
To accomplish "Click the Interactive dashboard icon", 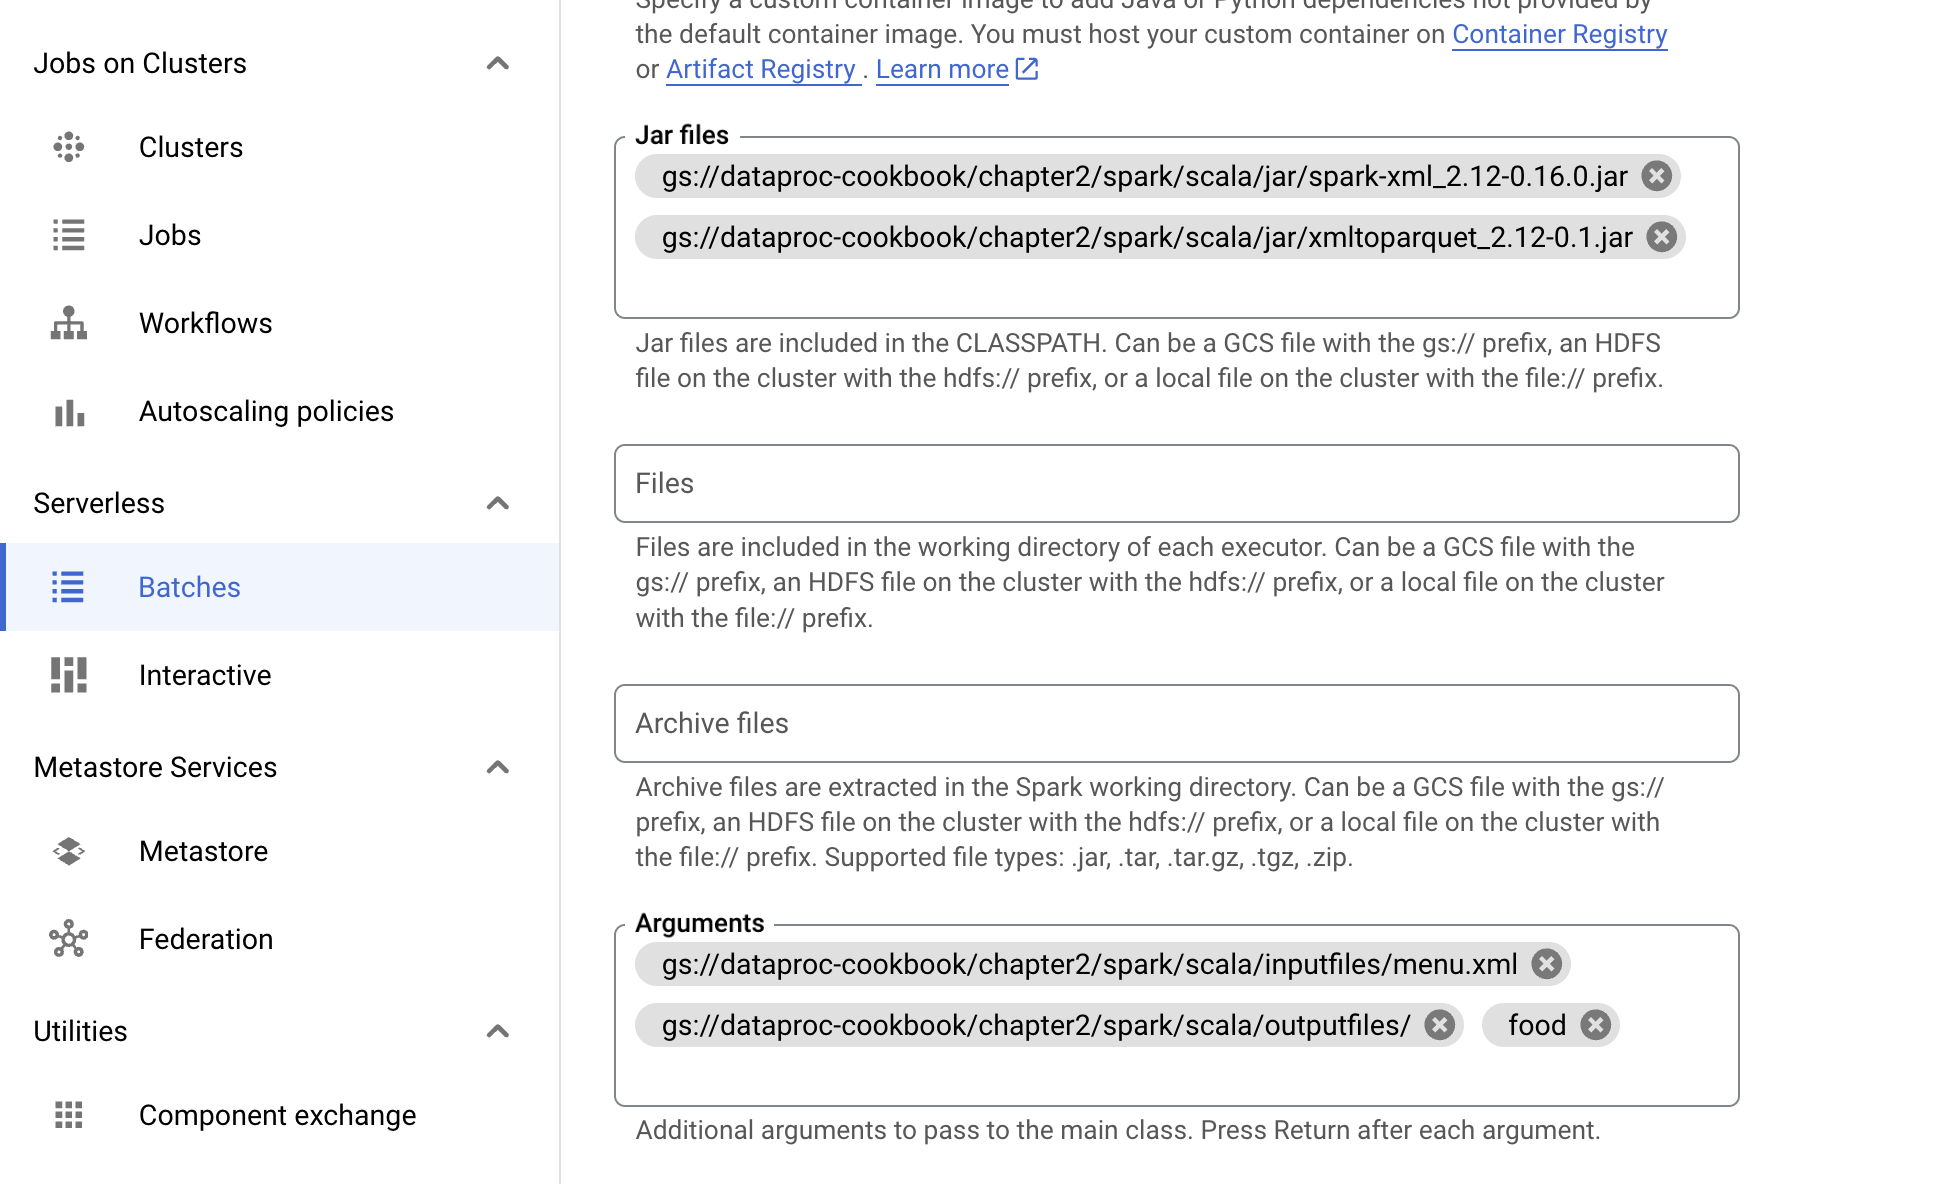I will click(68, 675).
